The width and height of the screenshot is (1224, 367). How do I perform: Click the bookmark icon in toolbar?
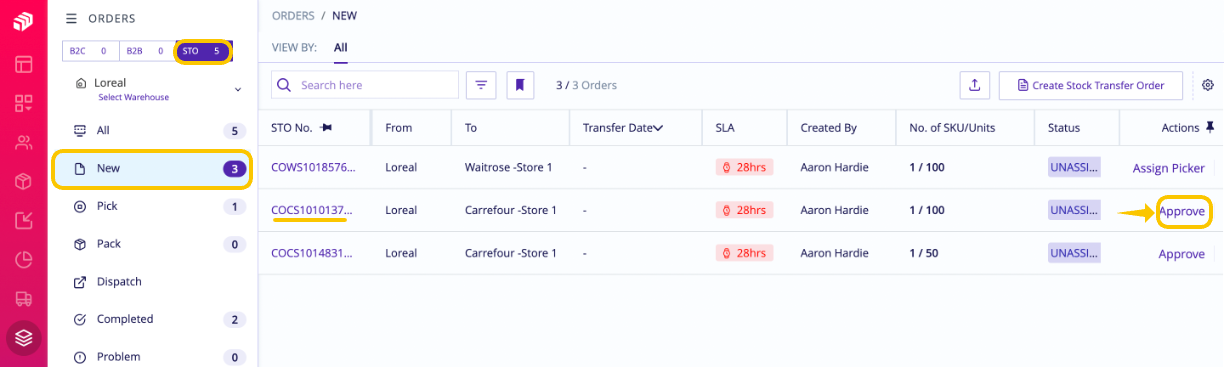pyautogui.click(x=520, y=85)
